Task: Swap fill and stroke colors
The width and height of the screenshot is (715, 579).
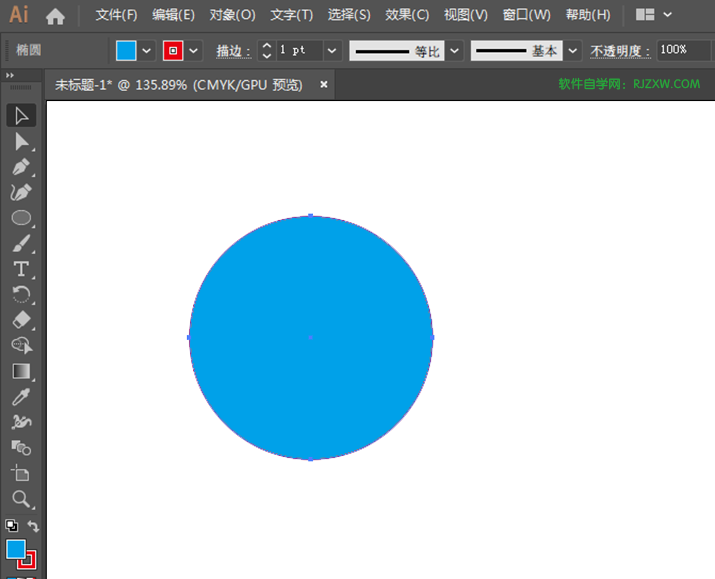Action: pyautogui.click(x=33, y=526)
